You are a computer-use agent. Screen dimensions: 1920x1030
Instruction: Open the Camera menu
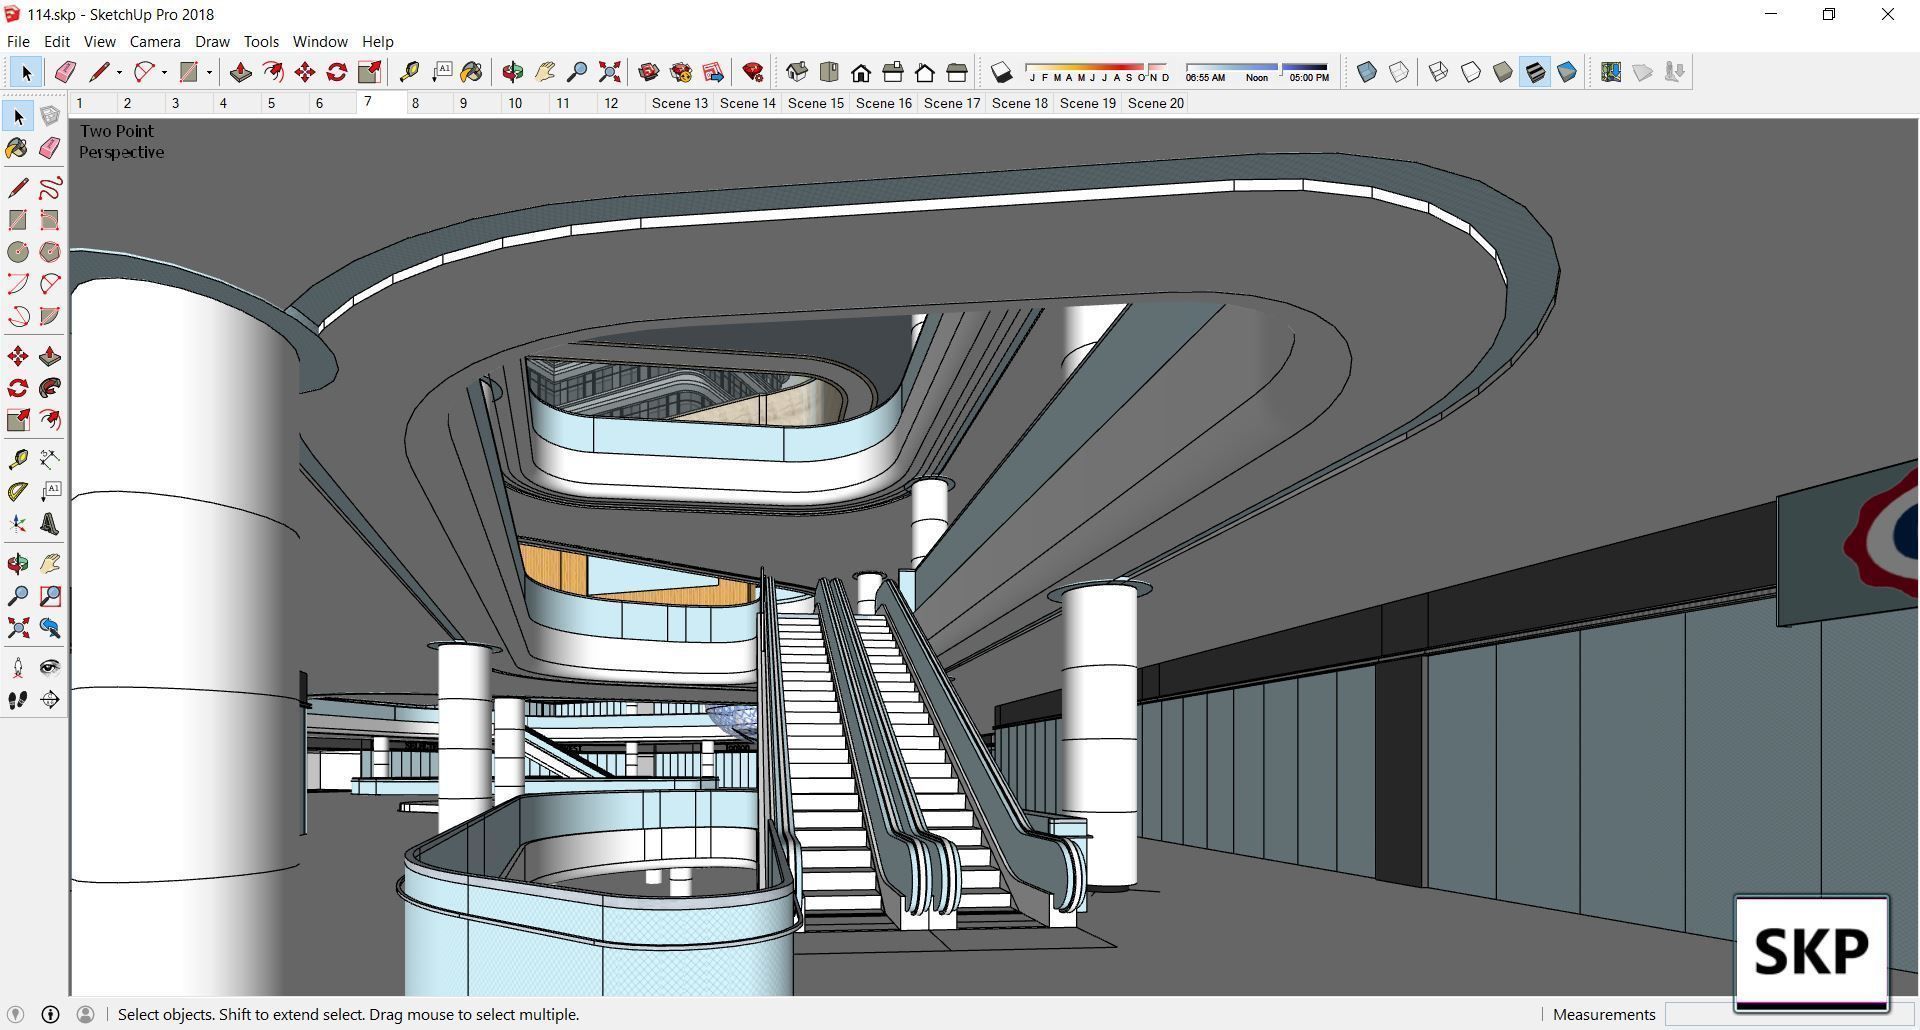pyautogui.click(x=155, y=41)
